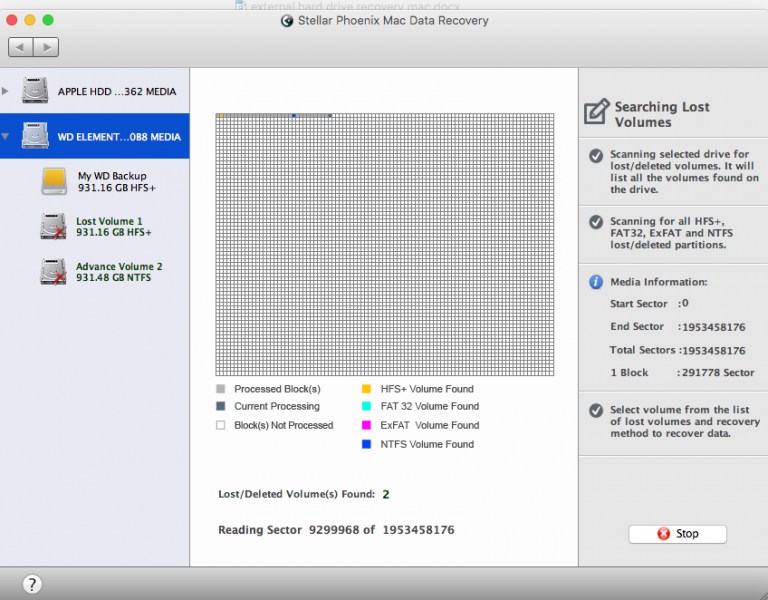Viewport: 768px width, 600px height.
Task: Stop the volume scan
Action: coord(677,534)
